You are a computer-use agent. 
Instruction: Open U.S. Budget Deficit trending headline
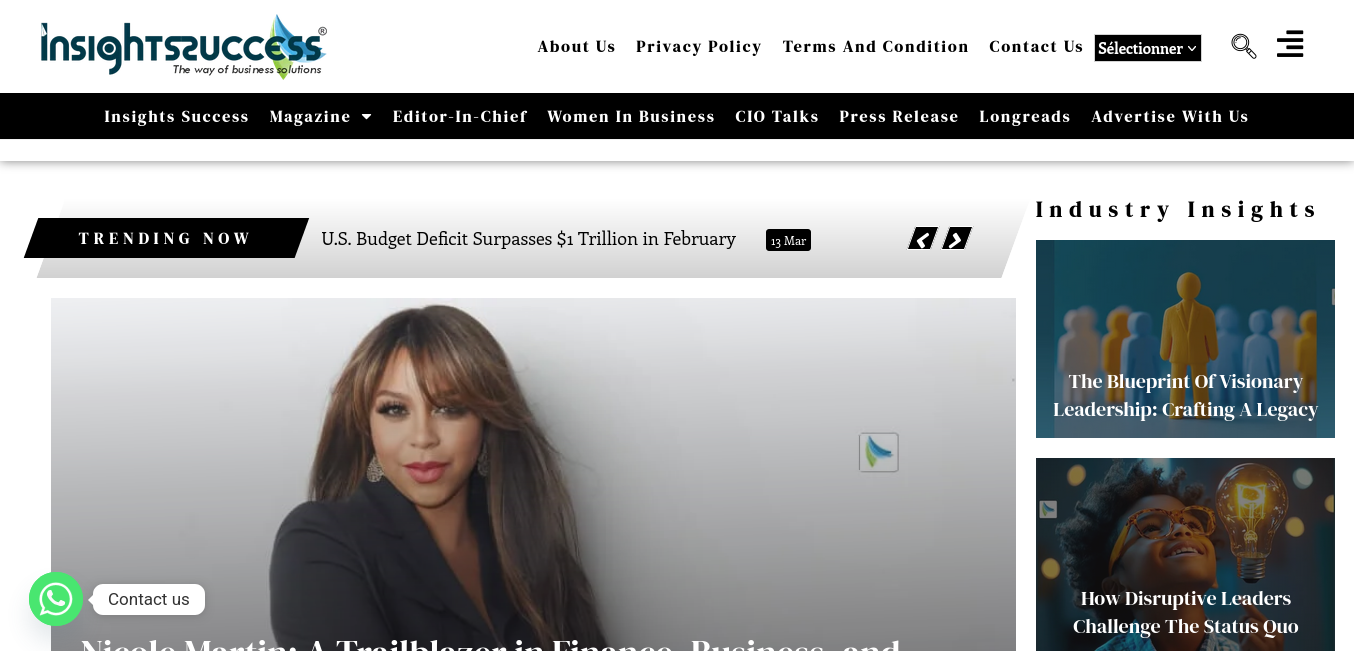[x=528, y=239]
